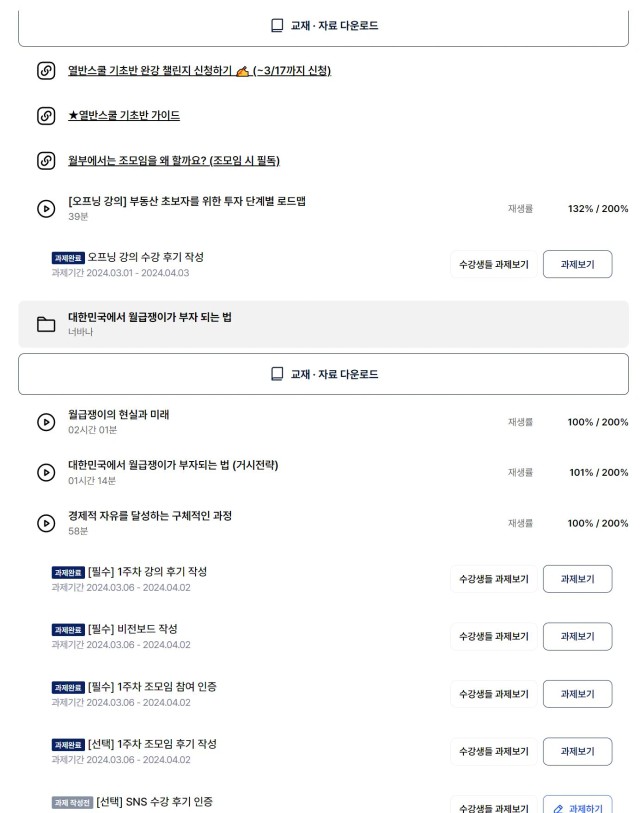Play 대한민국에서 월급쟁이가 부자되는 법 (거시전략) icon

46,472
